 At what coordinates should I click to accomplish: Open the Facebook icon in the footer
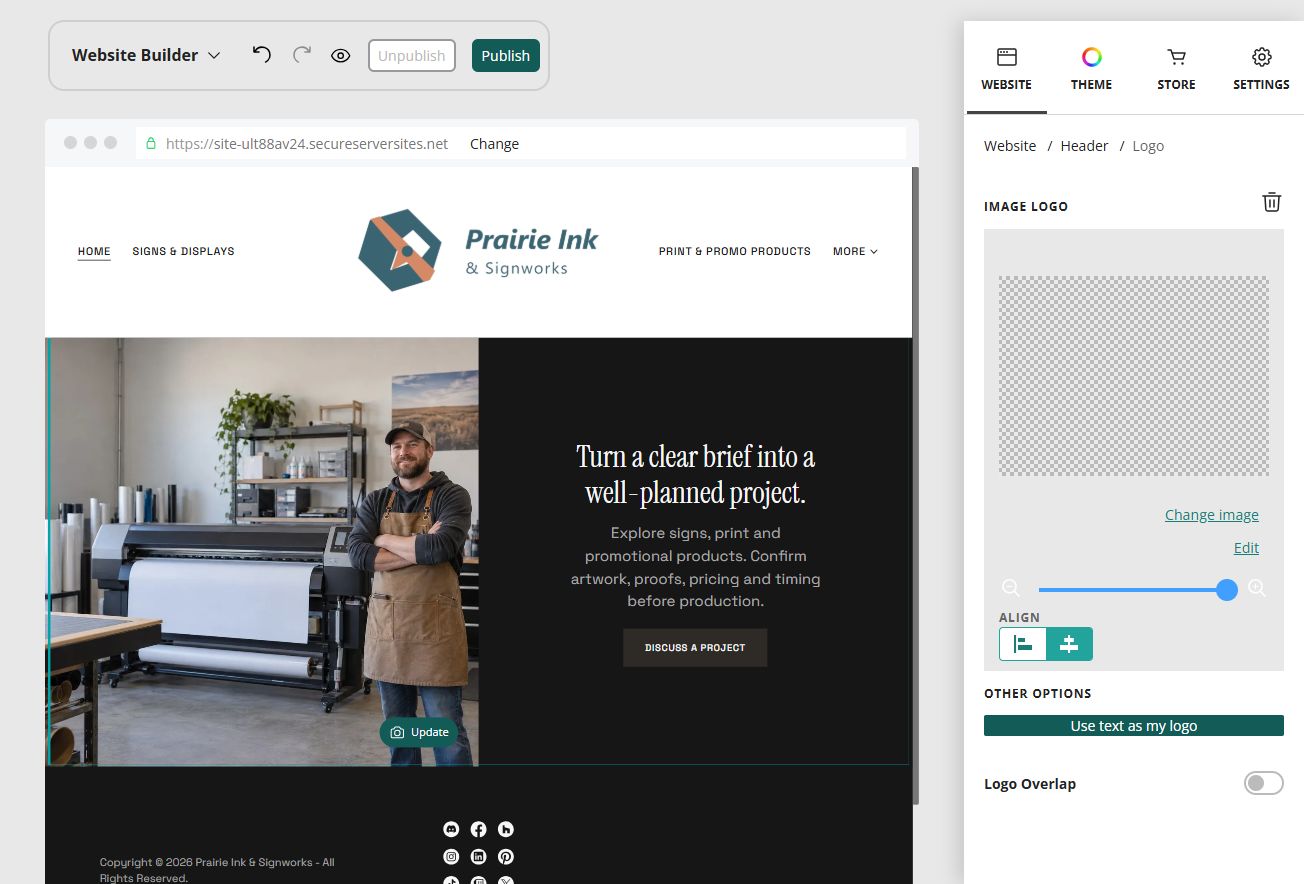(479, 829)
